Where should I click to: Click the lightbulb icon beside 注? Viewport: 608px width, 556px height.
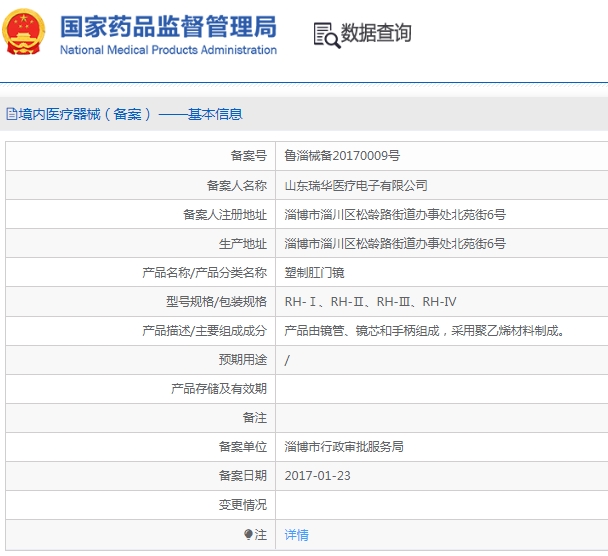click(x=248, y=535)
